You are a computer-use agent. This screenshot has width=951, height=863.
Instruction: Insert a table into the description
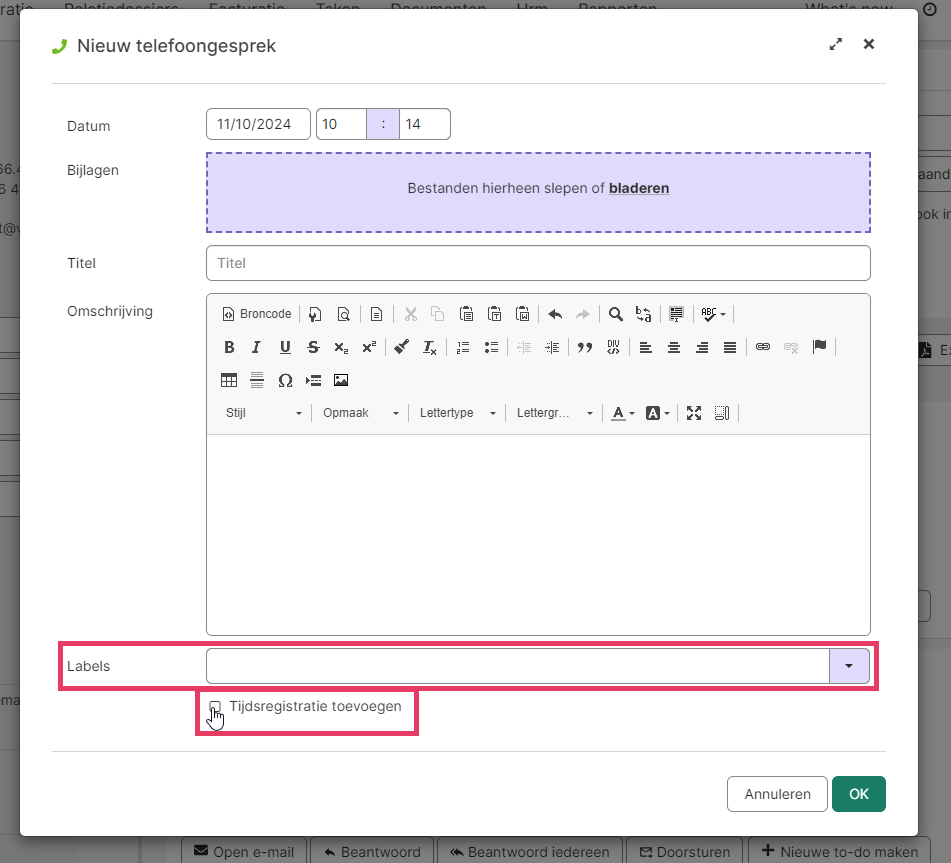coord(229,380)
